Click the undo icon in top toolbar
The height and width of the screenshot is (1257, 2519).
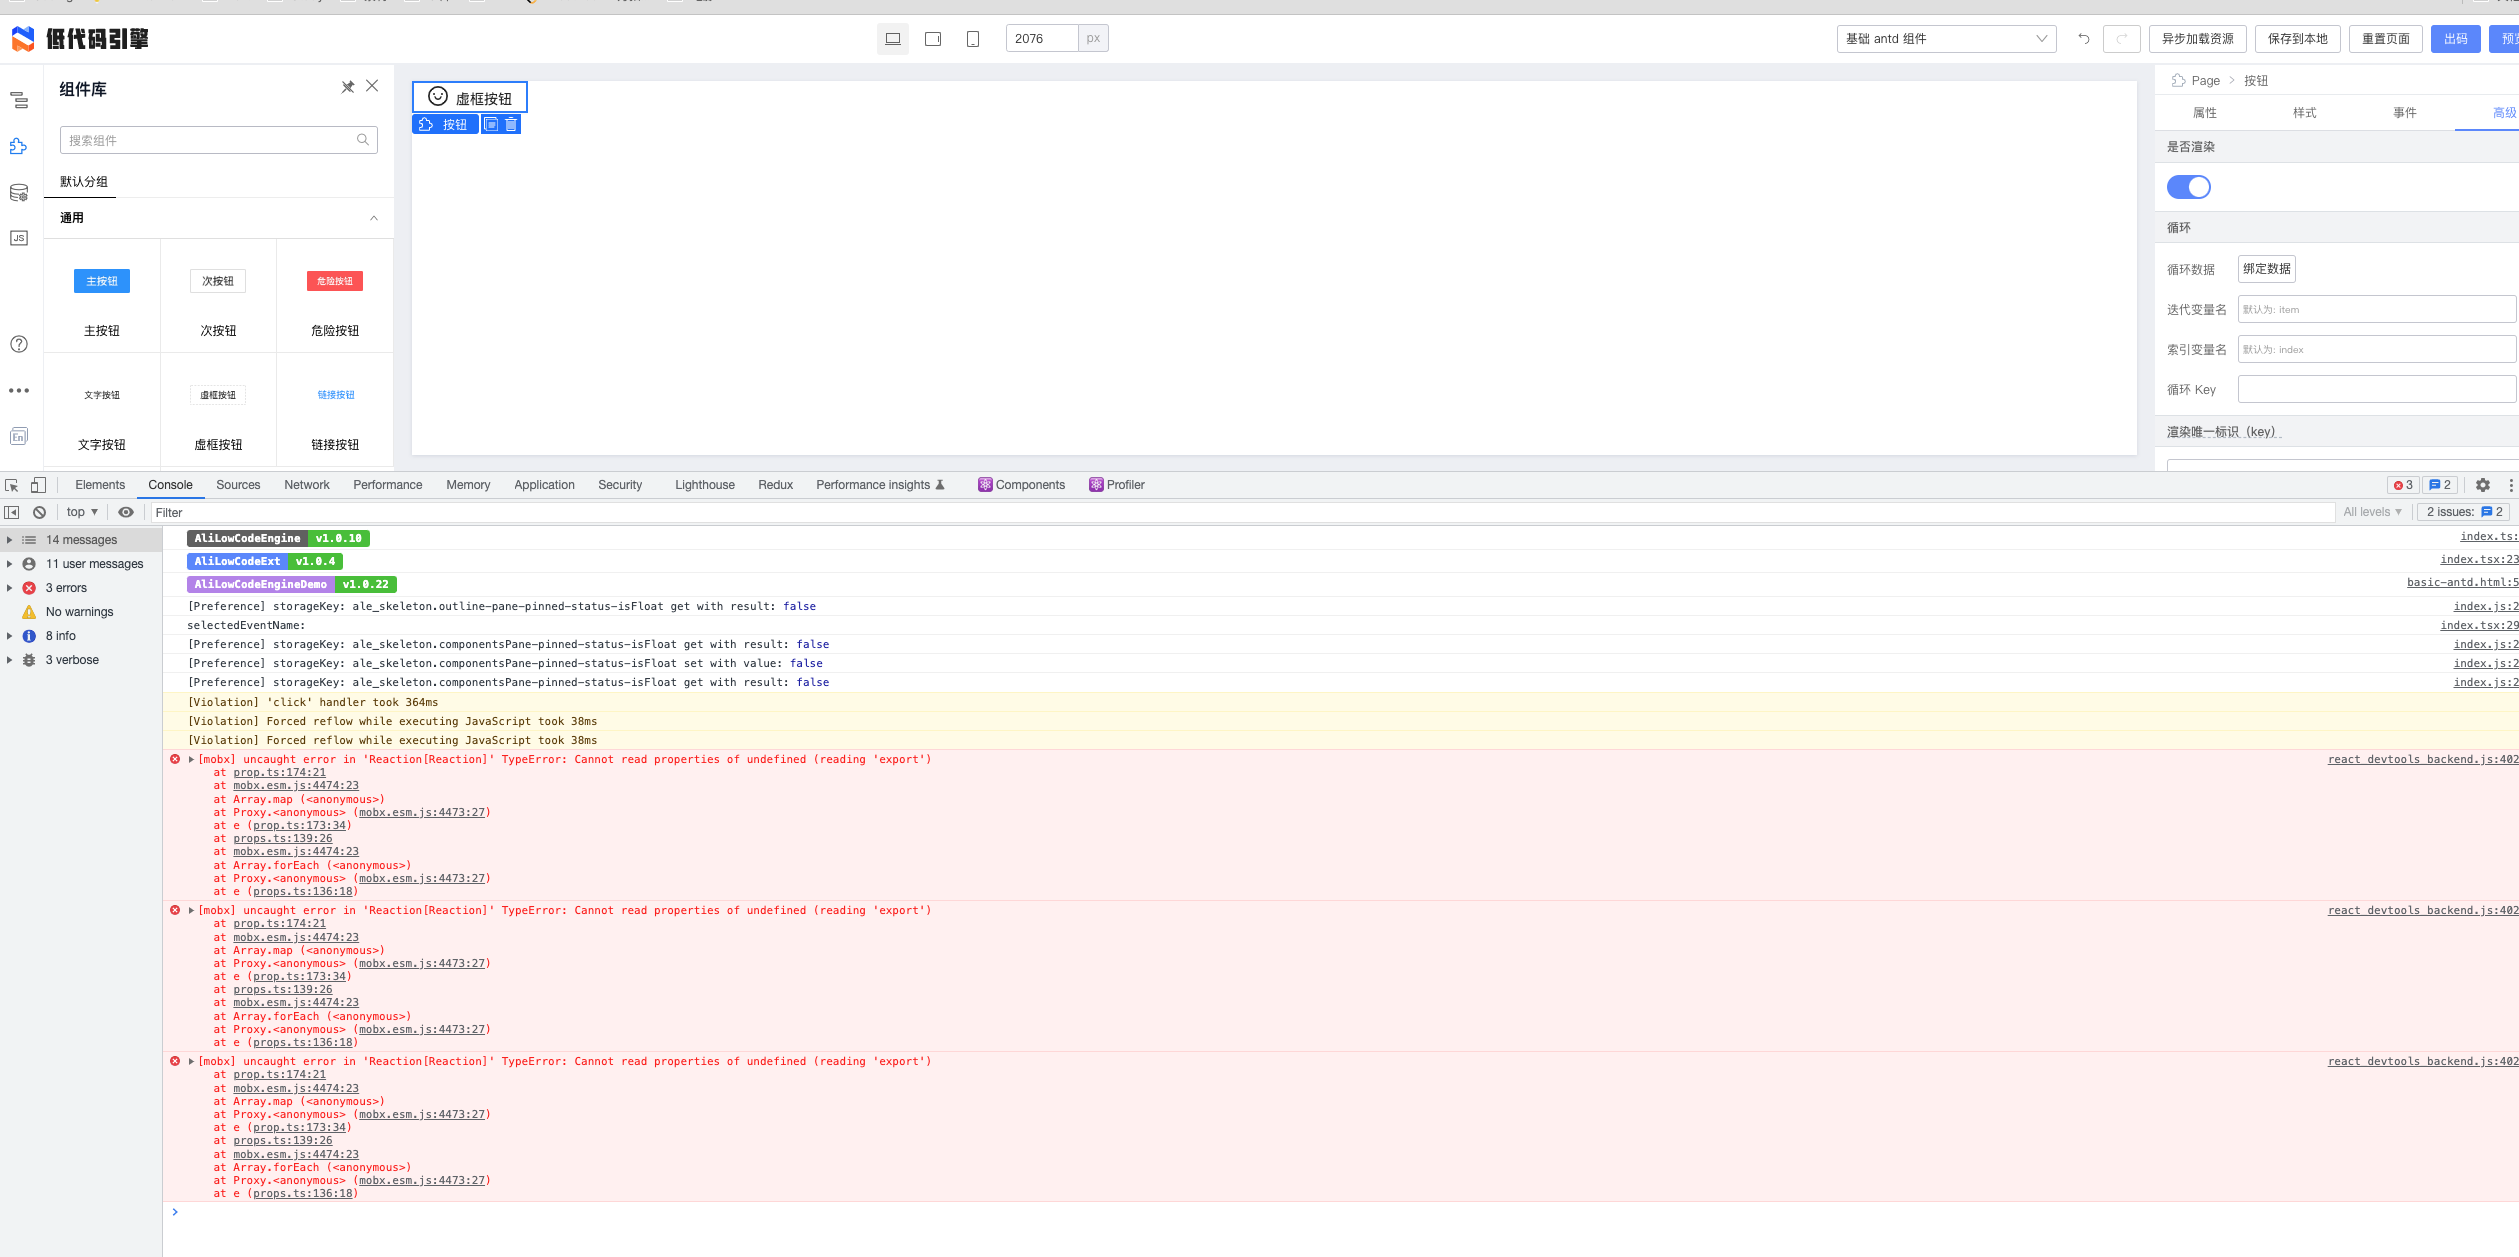[2084, 38]
